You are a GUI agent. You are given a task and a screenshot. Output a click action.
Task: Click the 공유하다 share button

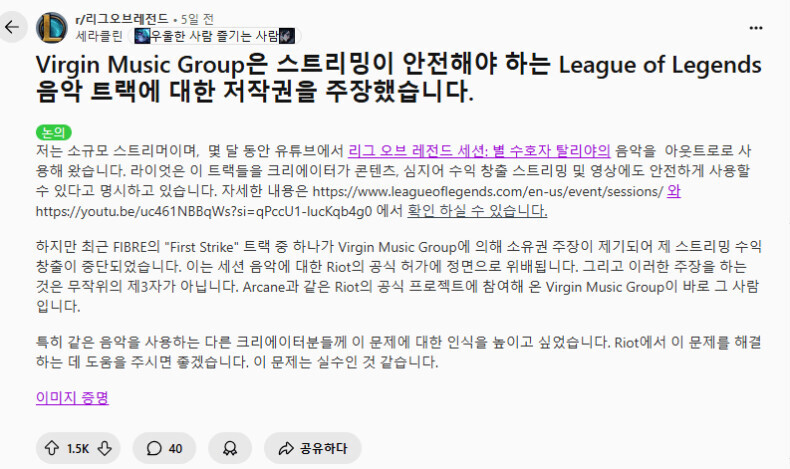(313, 448)
